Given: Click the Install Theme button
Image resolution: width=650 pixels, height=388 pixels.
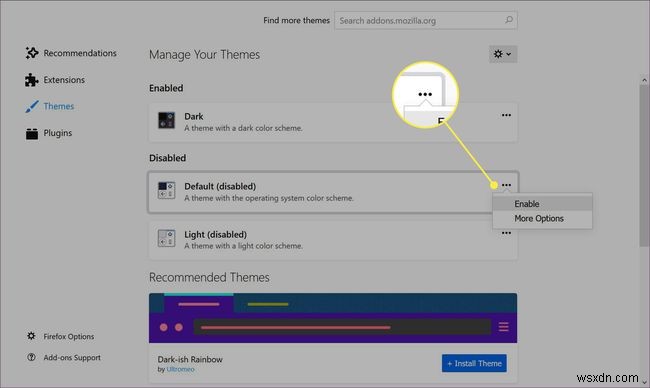Looking at the screenshot, I should tap(474, 363).
